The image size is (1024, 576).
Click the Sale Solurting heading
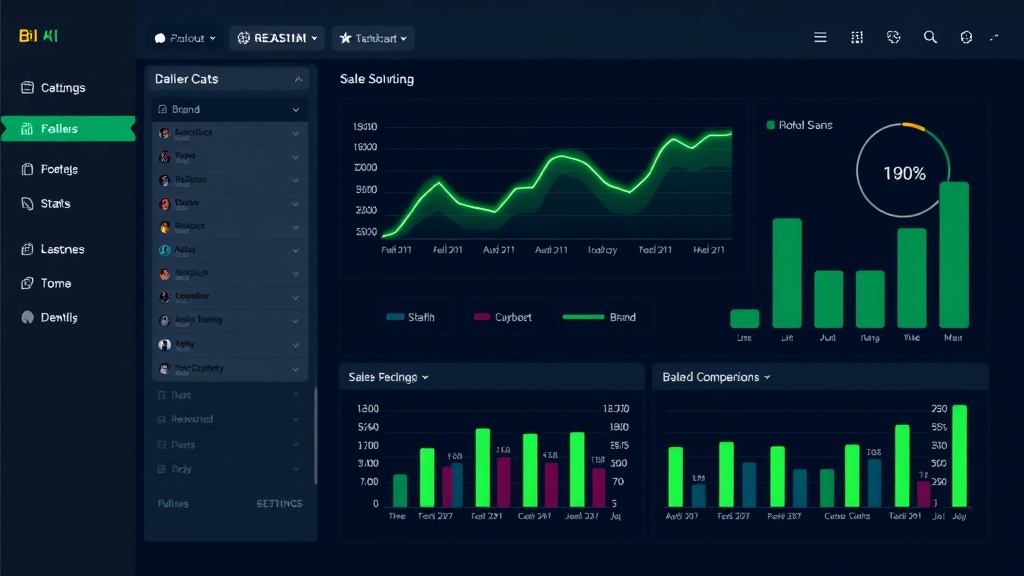tap(377, 79)
